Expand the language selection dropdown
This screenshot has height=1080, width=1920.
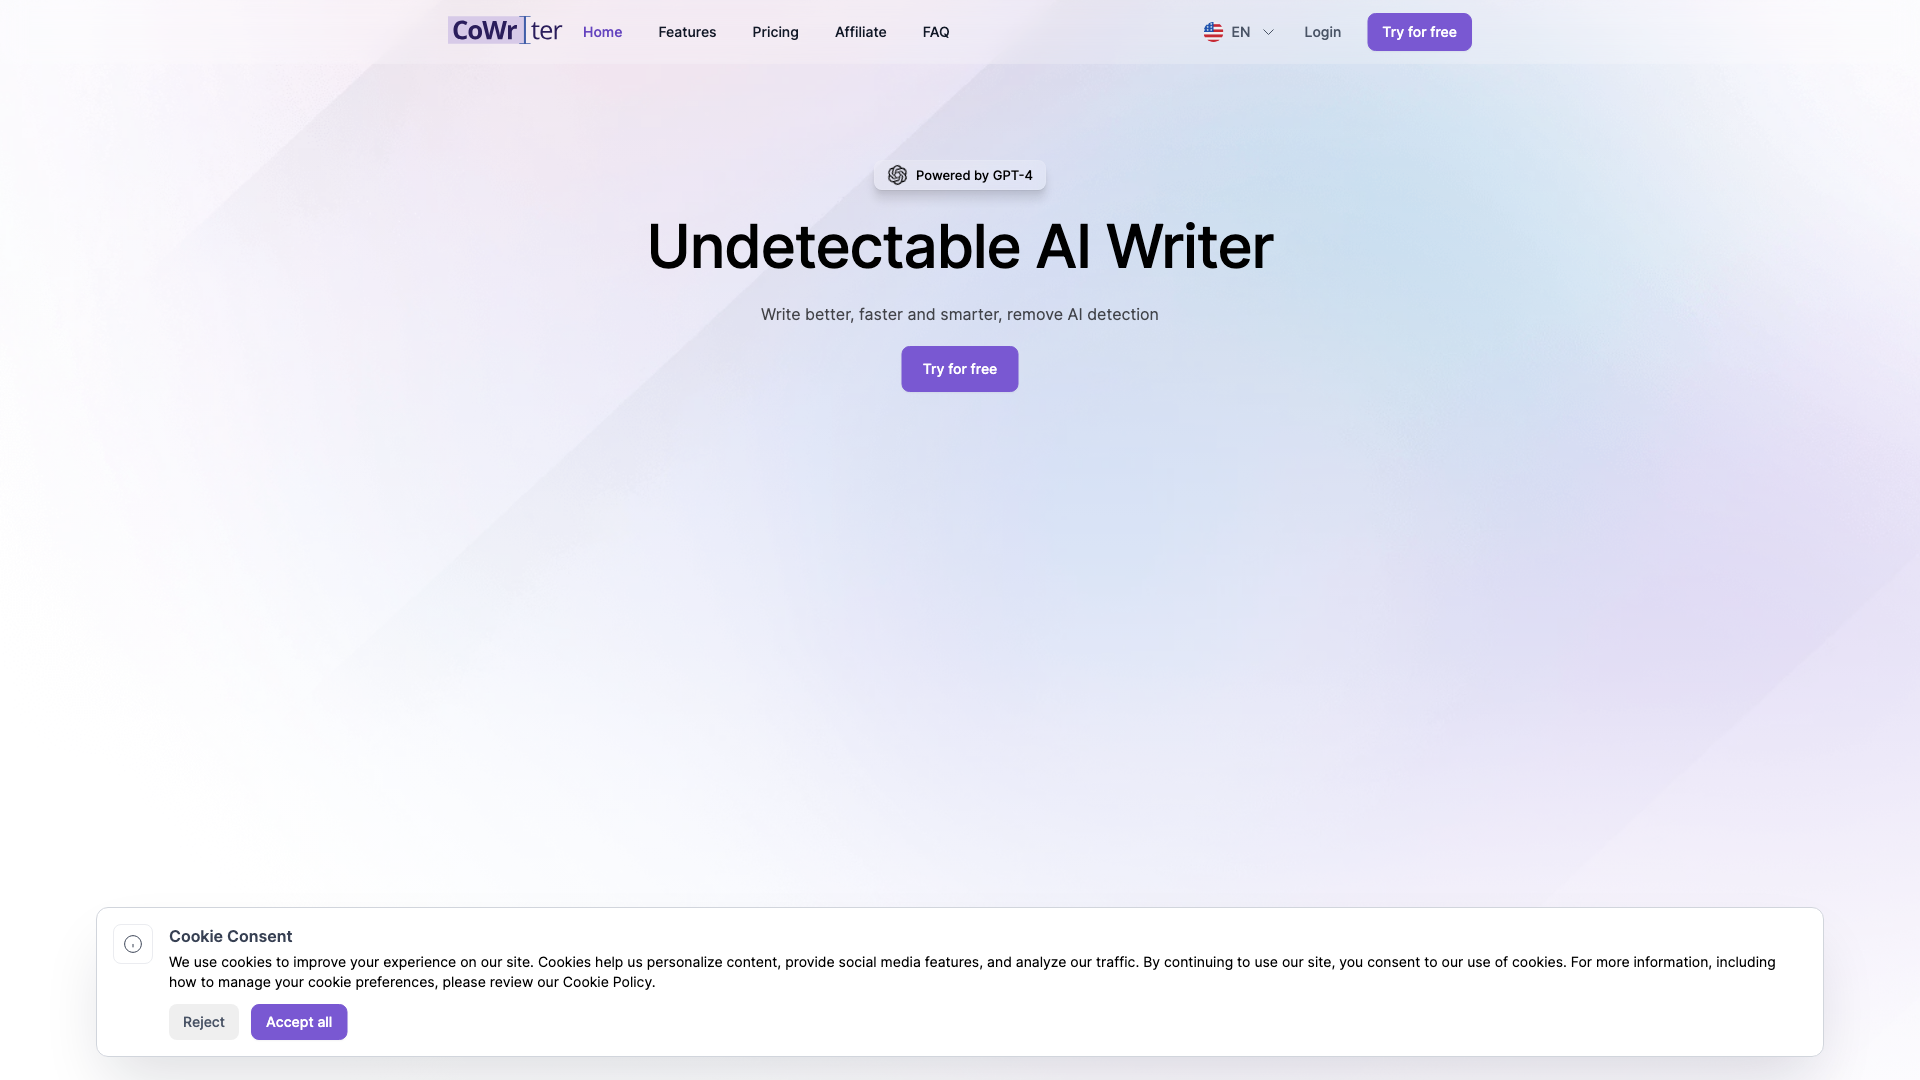tap(1237, 32)
